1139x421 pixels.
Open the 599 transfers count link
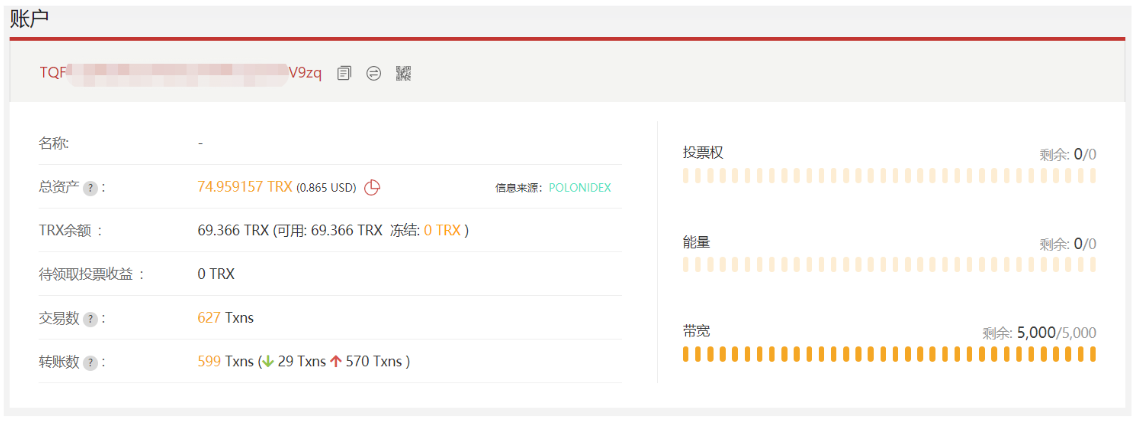(208, 362)
